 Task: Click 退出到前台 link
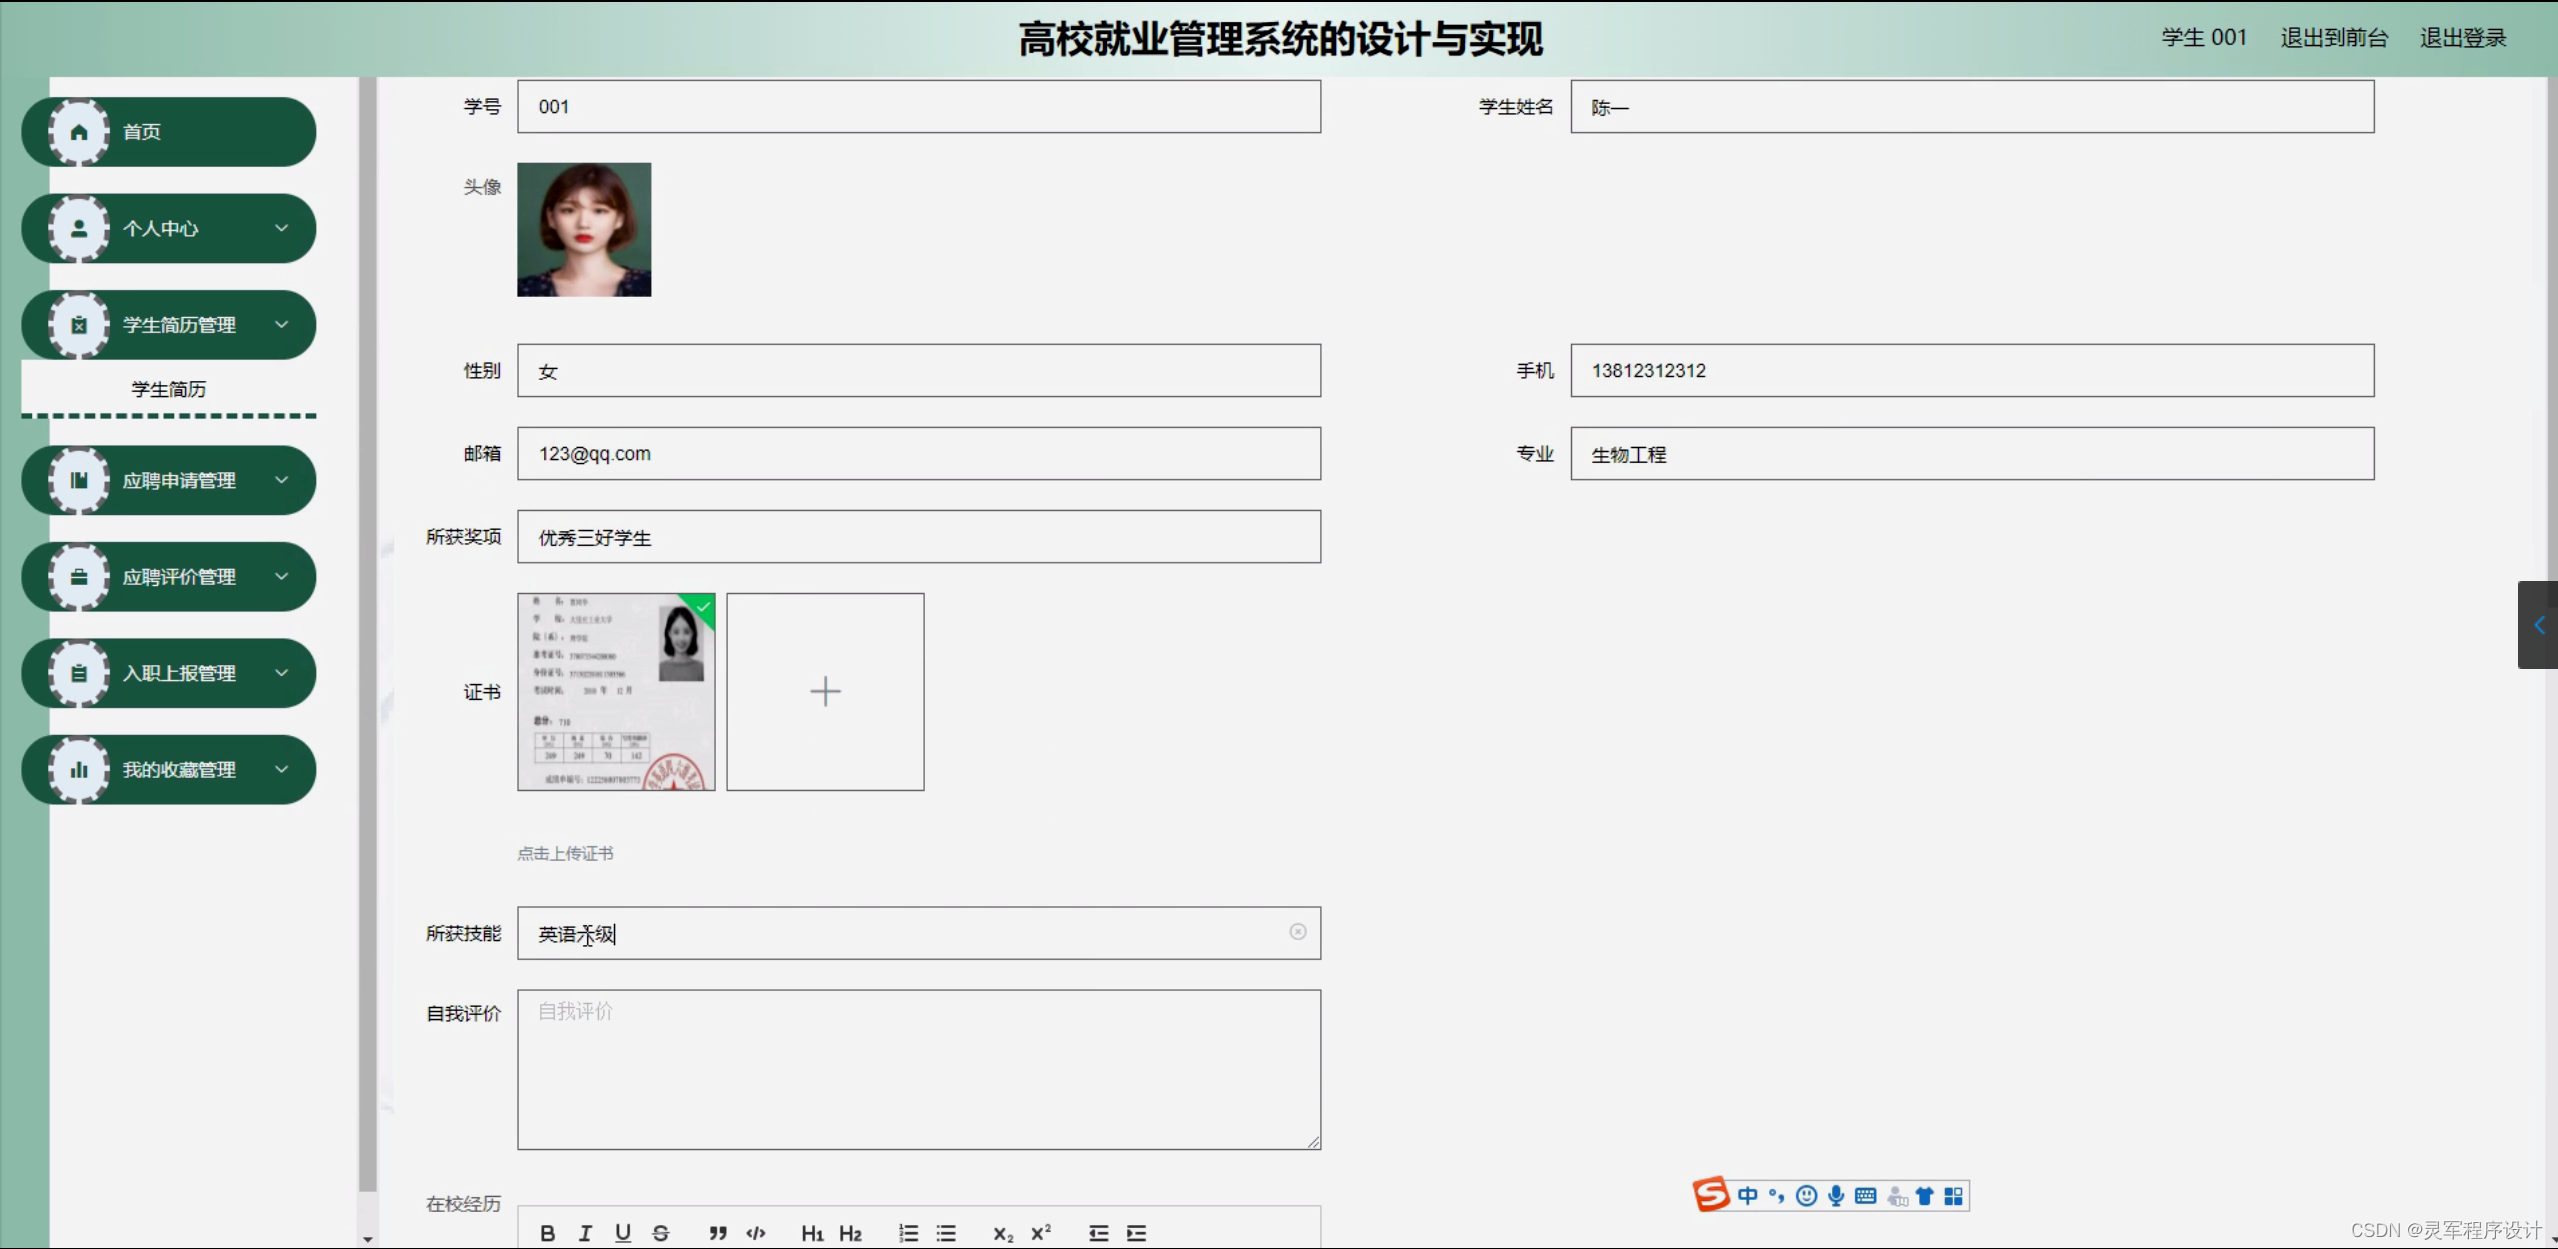click(2333, 38)
